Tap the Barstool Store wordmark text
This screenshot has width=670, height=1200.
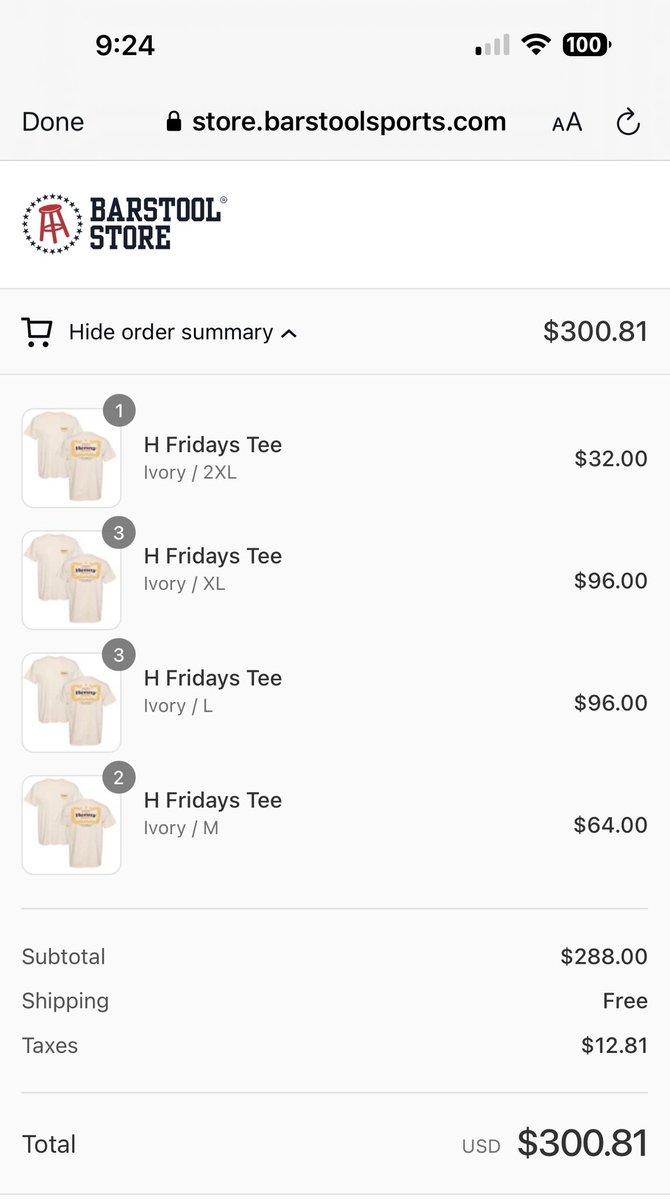pyautogui.click(x=158, y=223)
